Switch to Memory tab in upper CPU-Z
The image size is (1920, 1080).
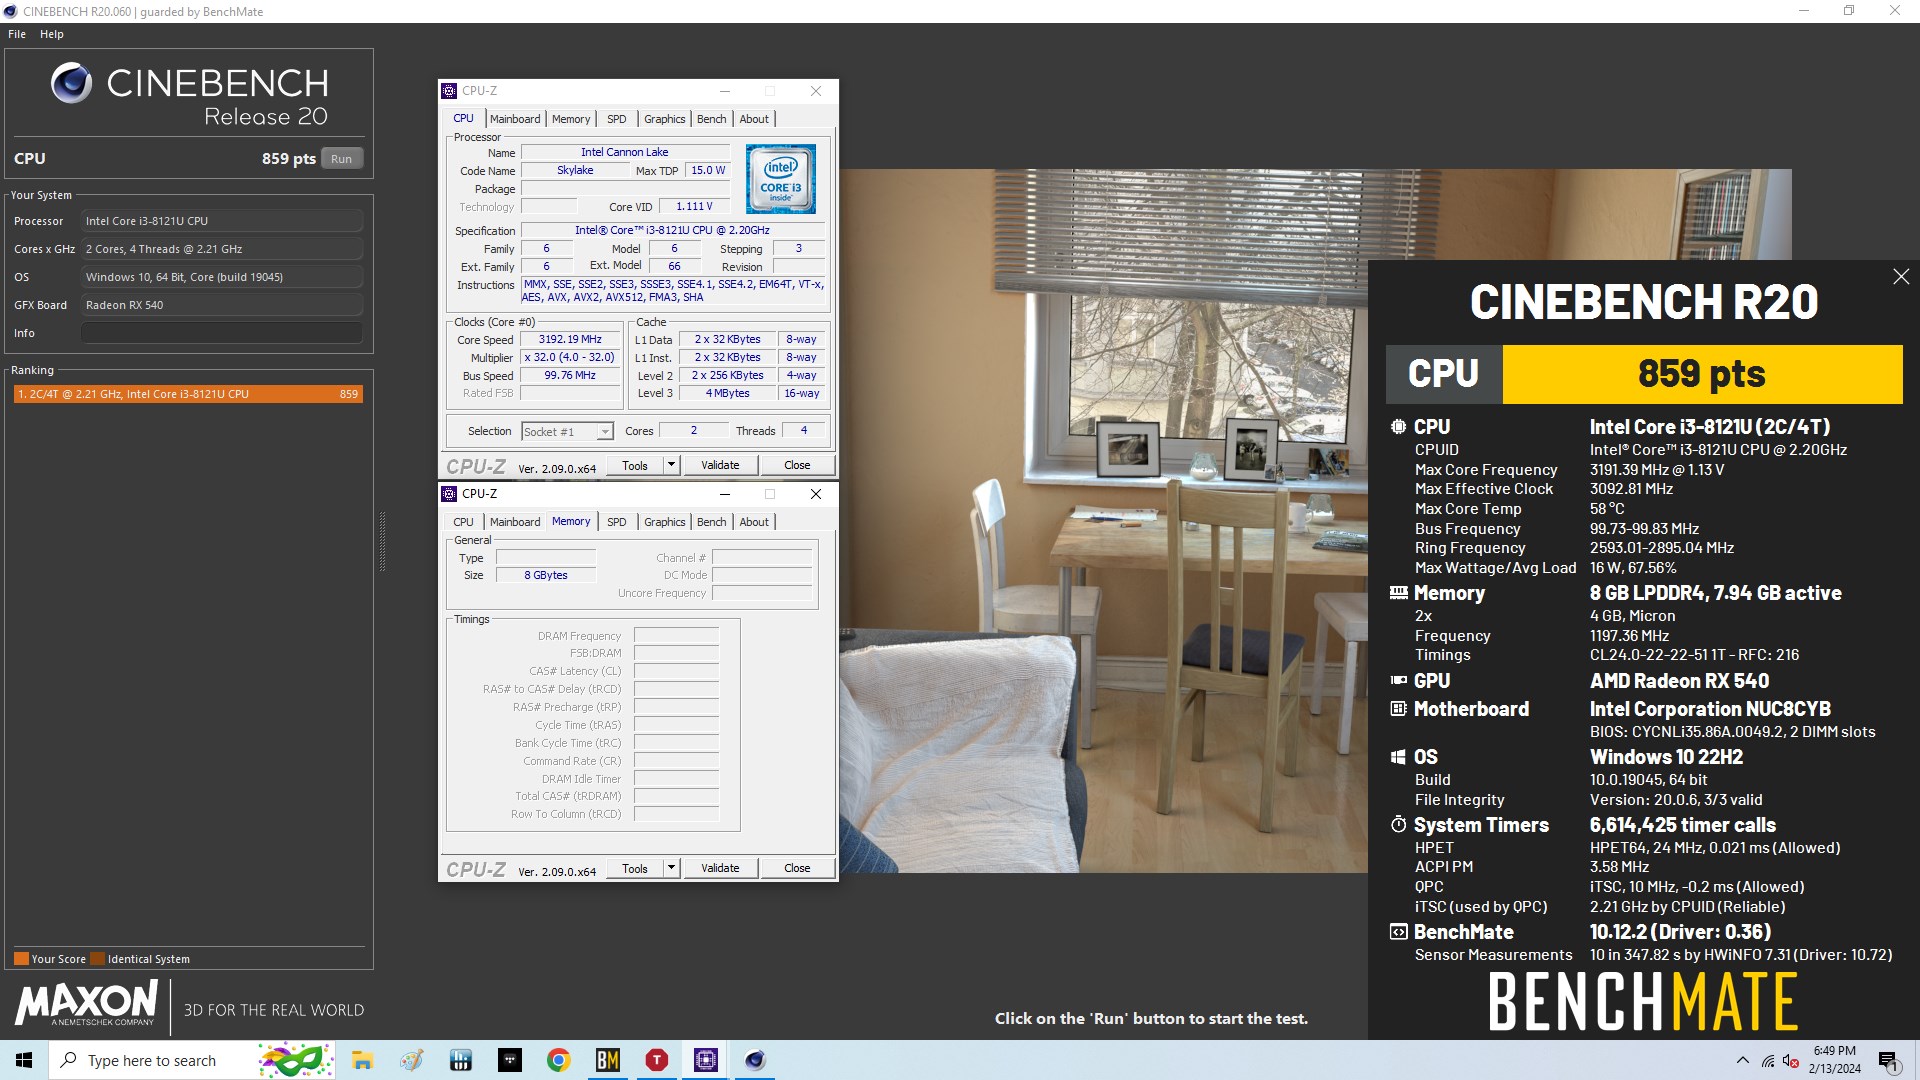click(x=571, y=119)
